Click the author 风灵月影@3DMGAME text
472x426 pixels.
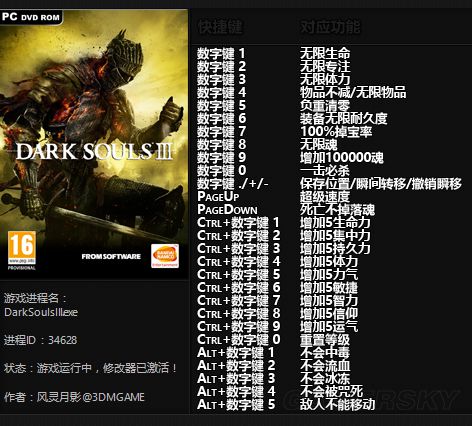pos(90,397)
